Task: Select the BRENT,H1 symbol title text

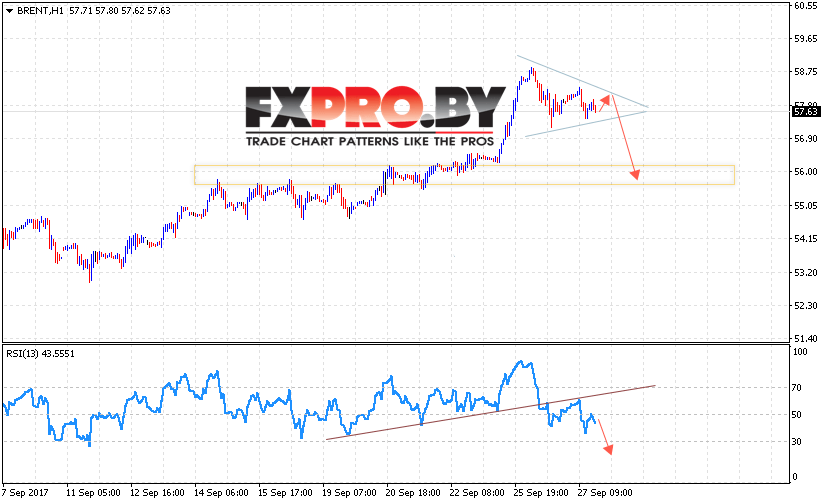Action: pos(41,11)
